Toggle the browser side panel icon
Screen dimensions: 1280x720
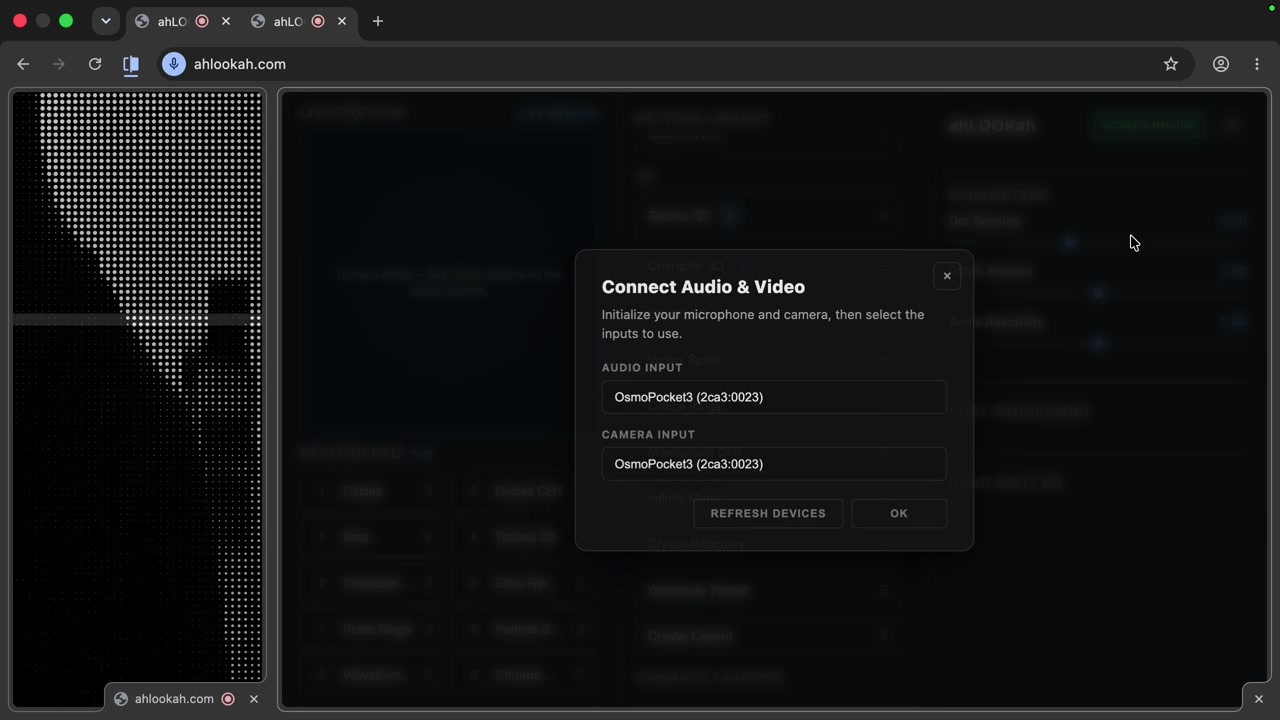click(131, 64)
